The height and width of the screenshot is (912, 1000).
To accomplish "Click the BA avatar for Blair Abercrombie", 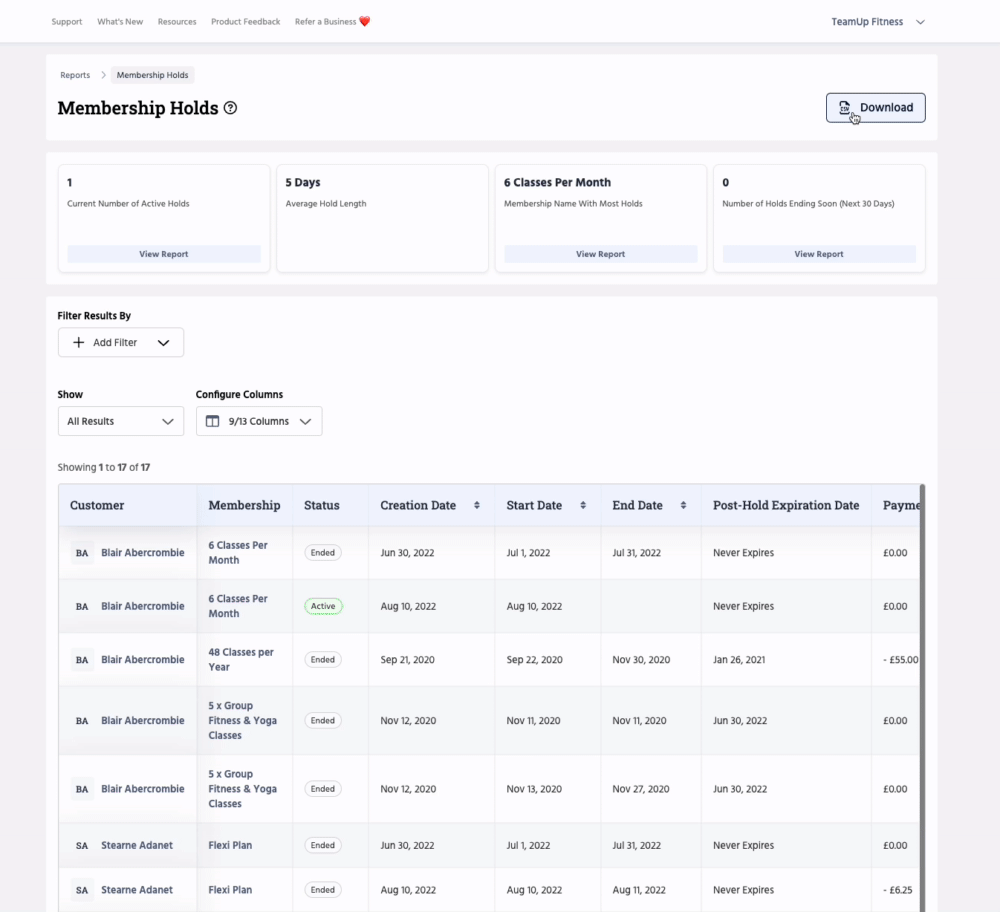I will click(81, 552).
